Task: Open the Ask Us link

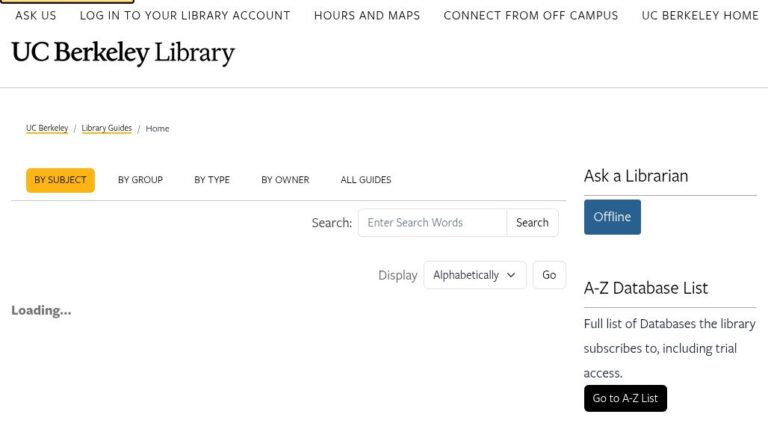Action: point(36,16)
